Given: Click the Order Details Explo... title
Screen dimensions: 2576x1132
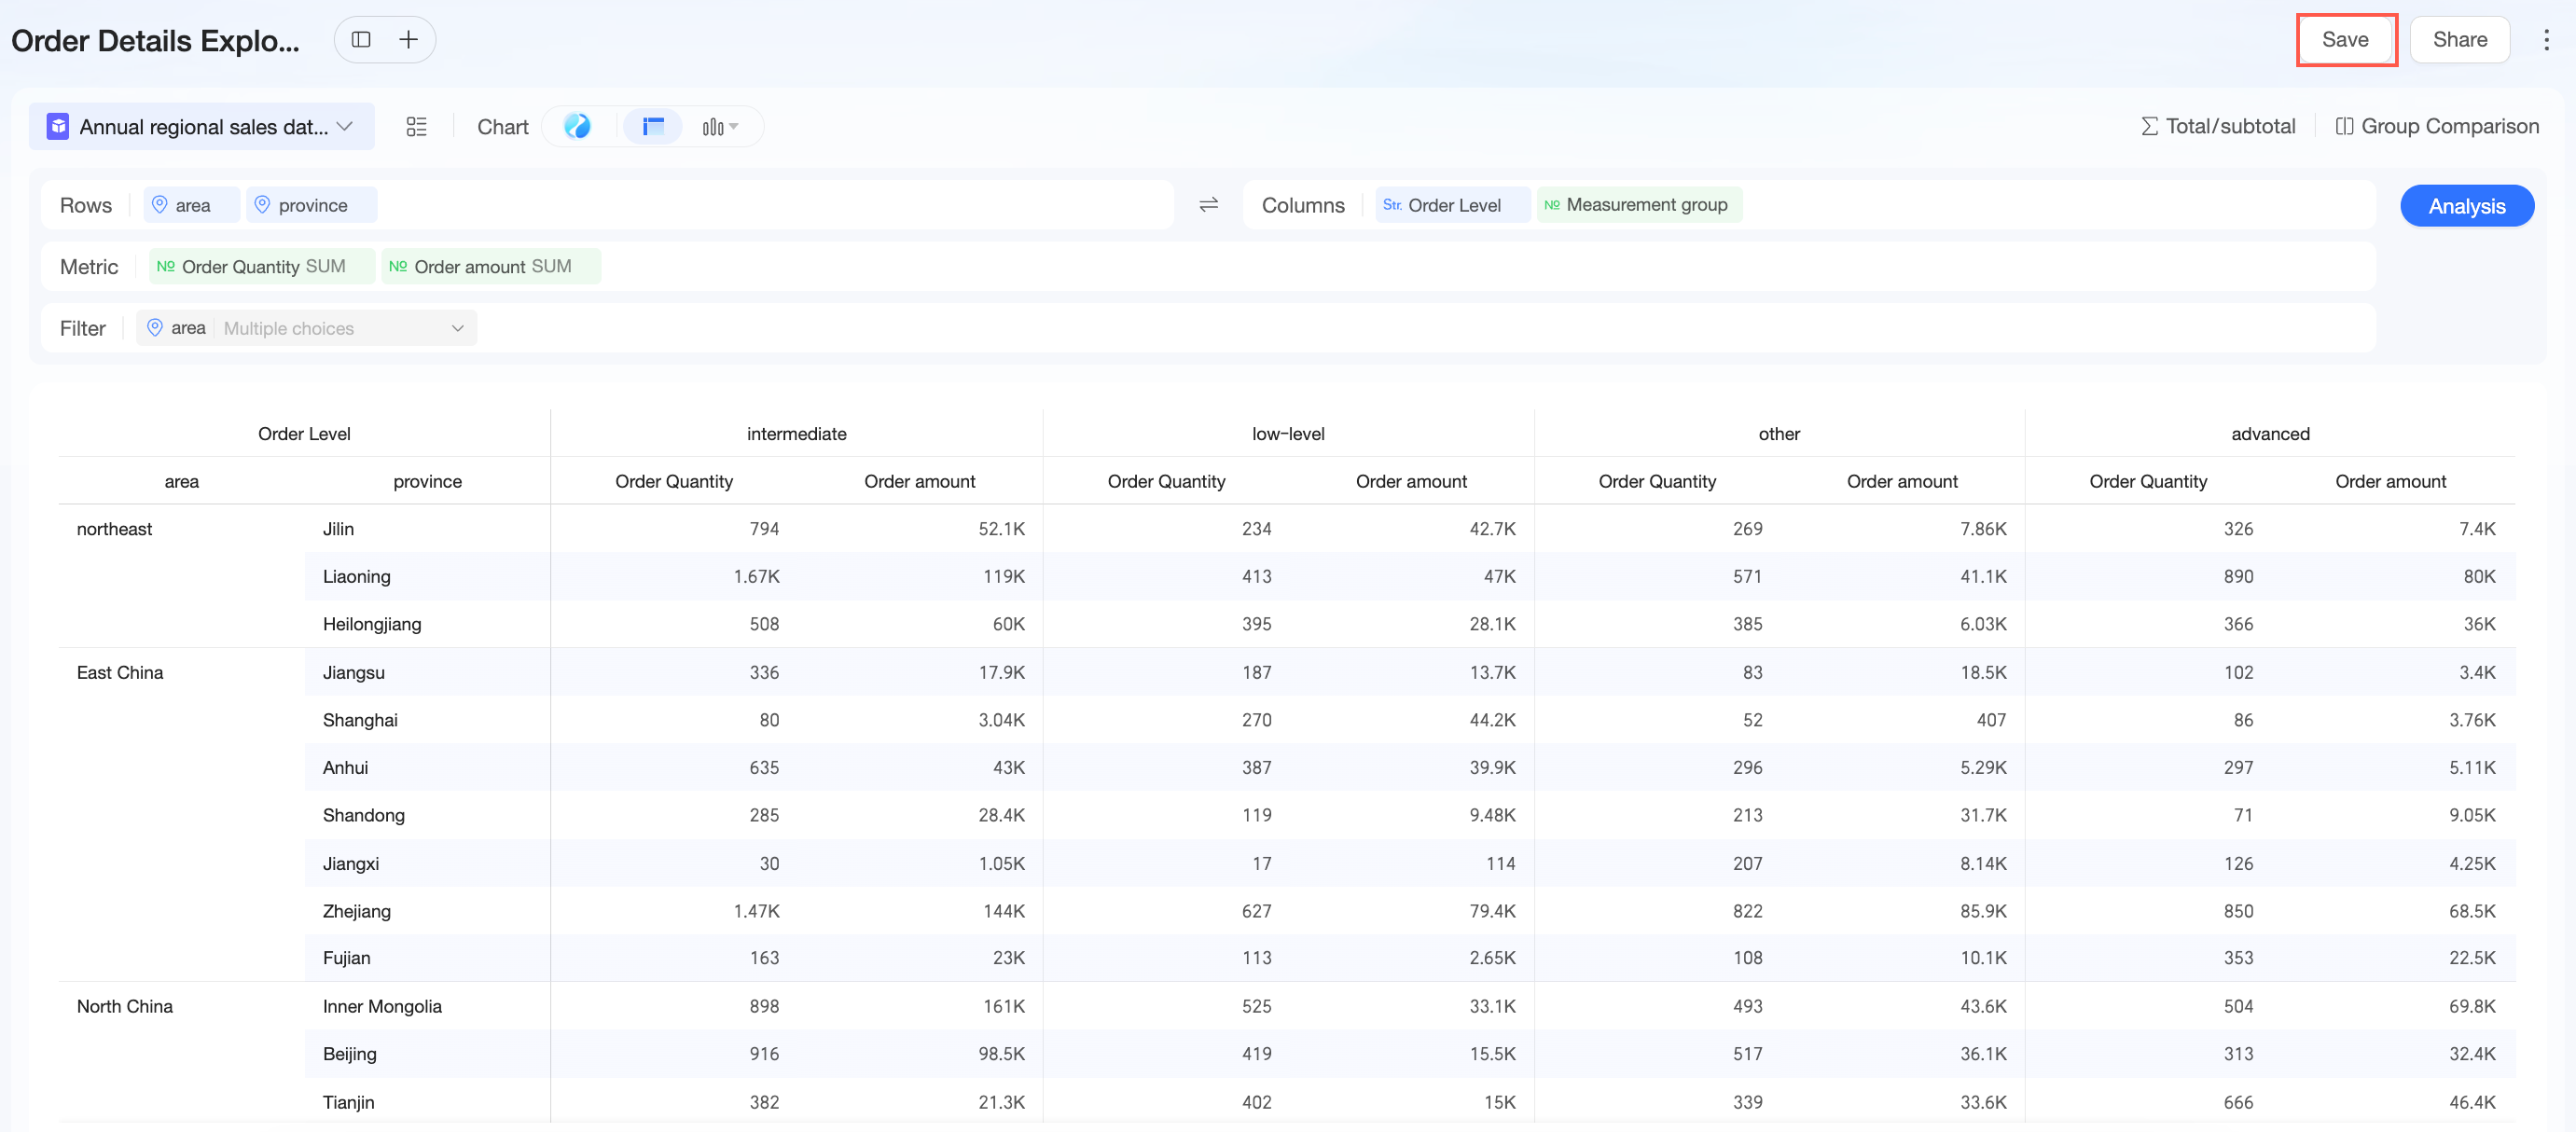Looking at the screenshot, I should click(155, 41).
